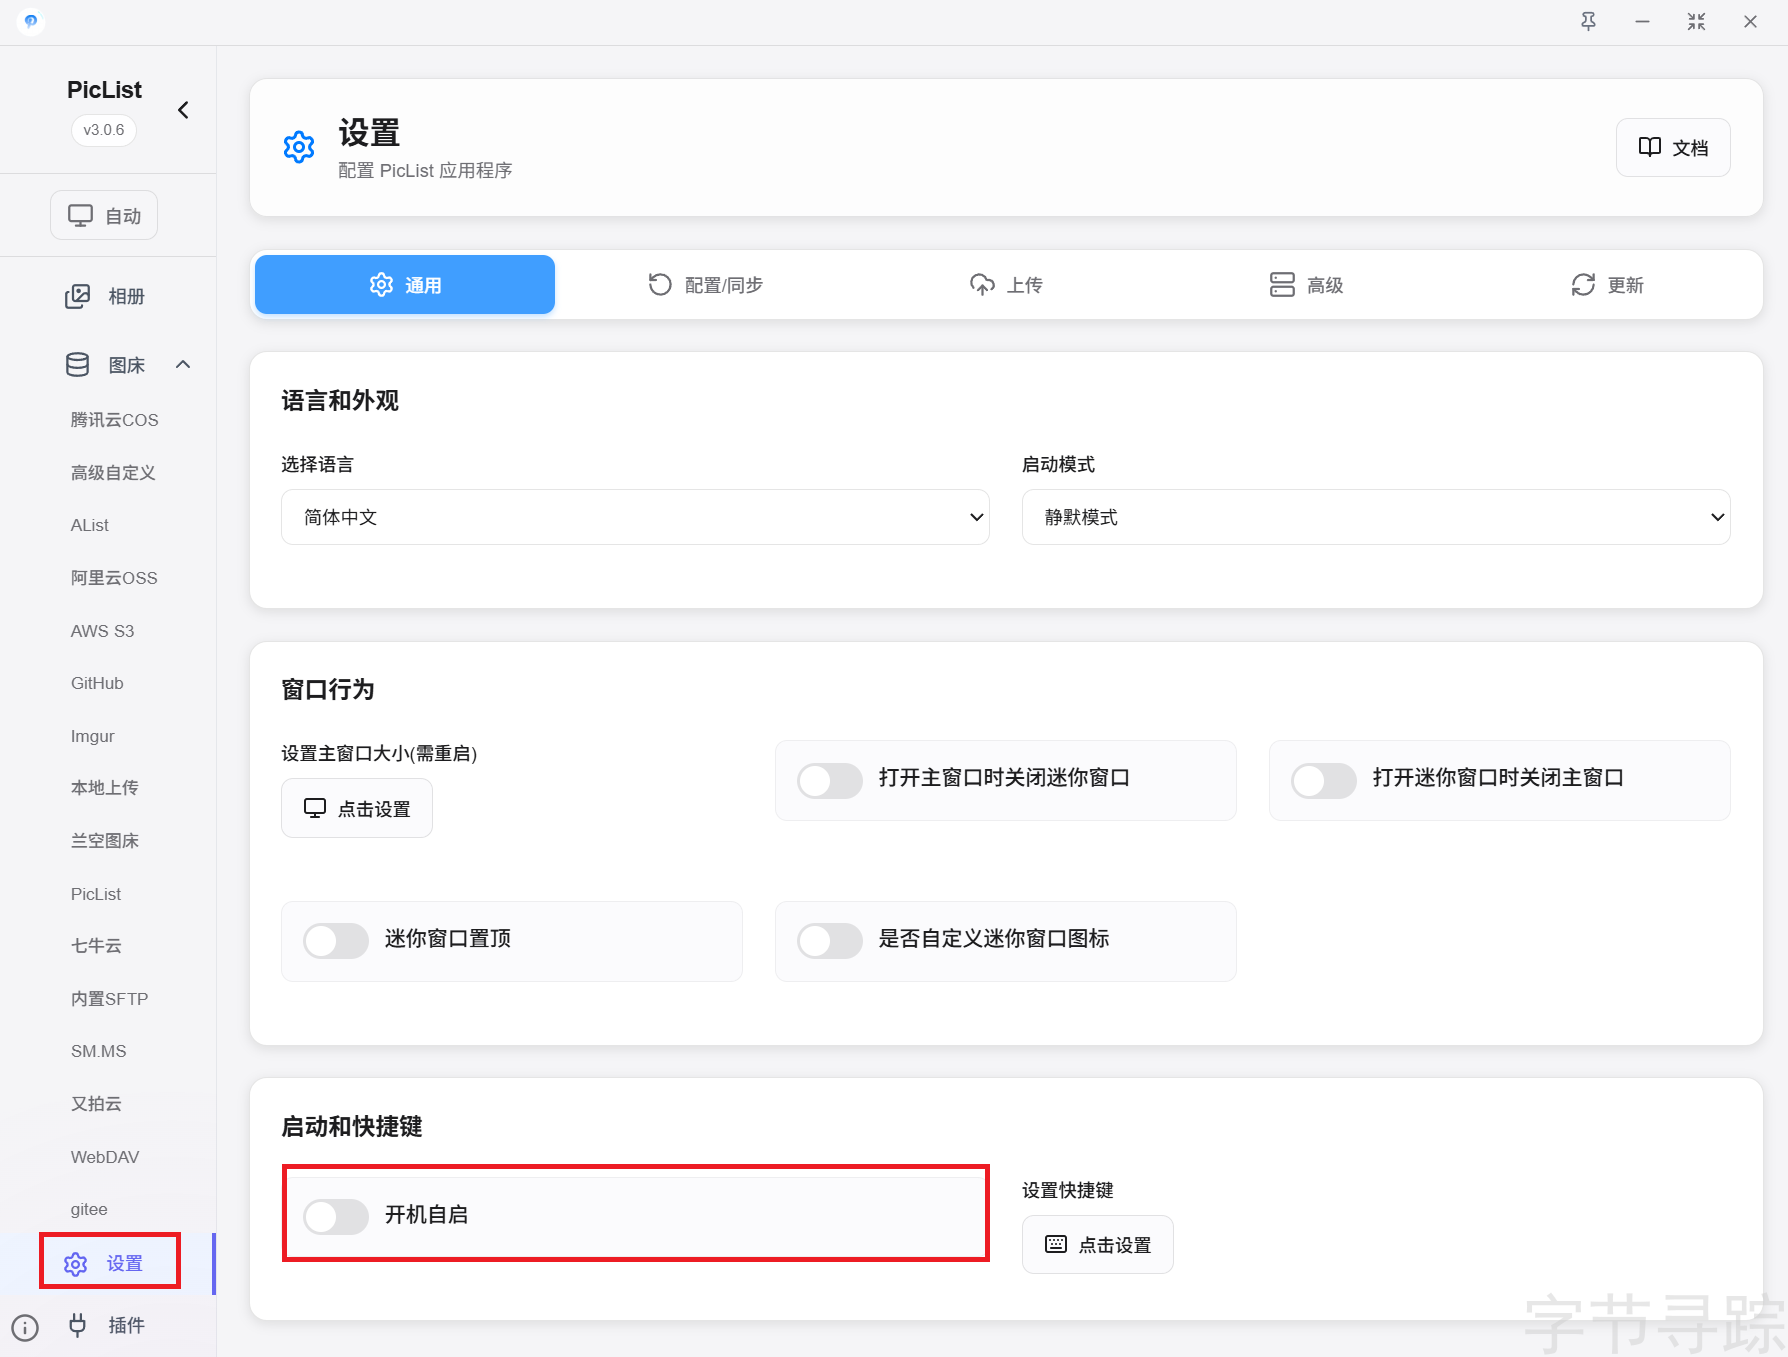Open 相册 in the sidebar
Image resolution: width=1788 pixels, height=1357 pixels.
pos(107,296)
